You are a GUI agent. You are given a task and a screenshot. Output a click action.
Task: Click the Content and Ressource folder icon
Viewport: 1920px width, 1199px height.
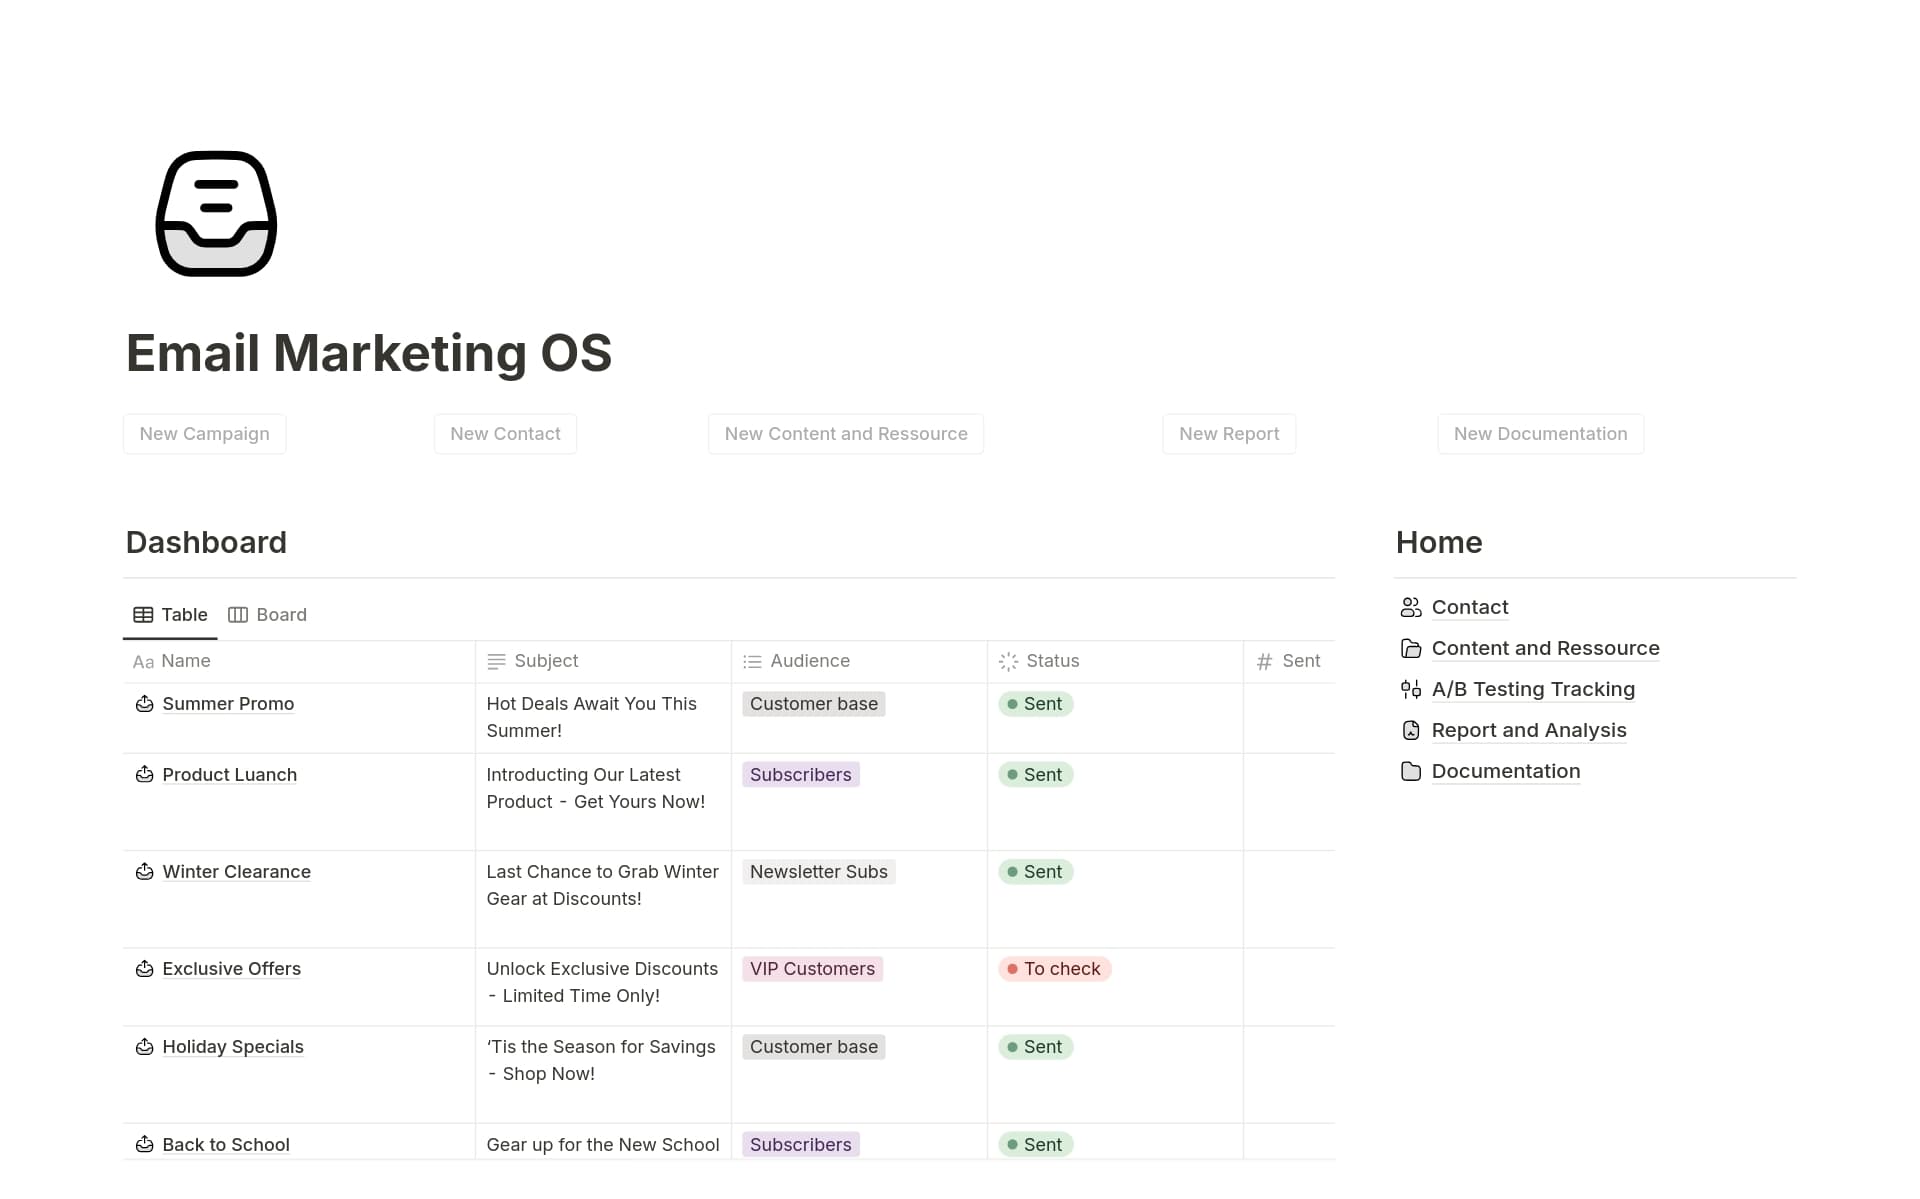click(x=1410, y=648)
